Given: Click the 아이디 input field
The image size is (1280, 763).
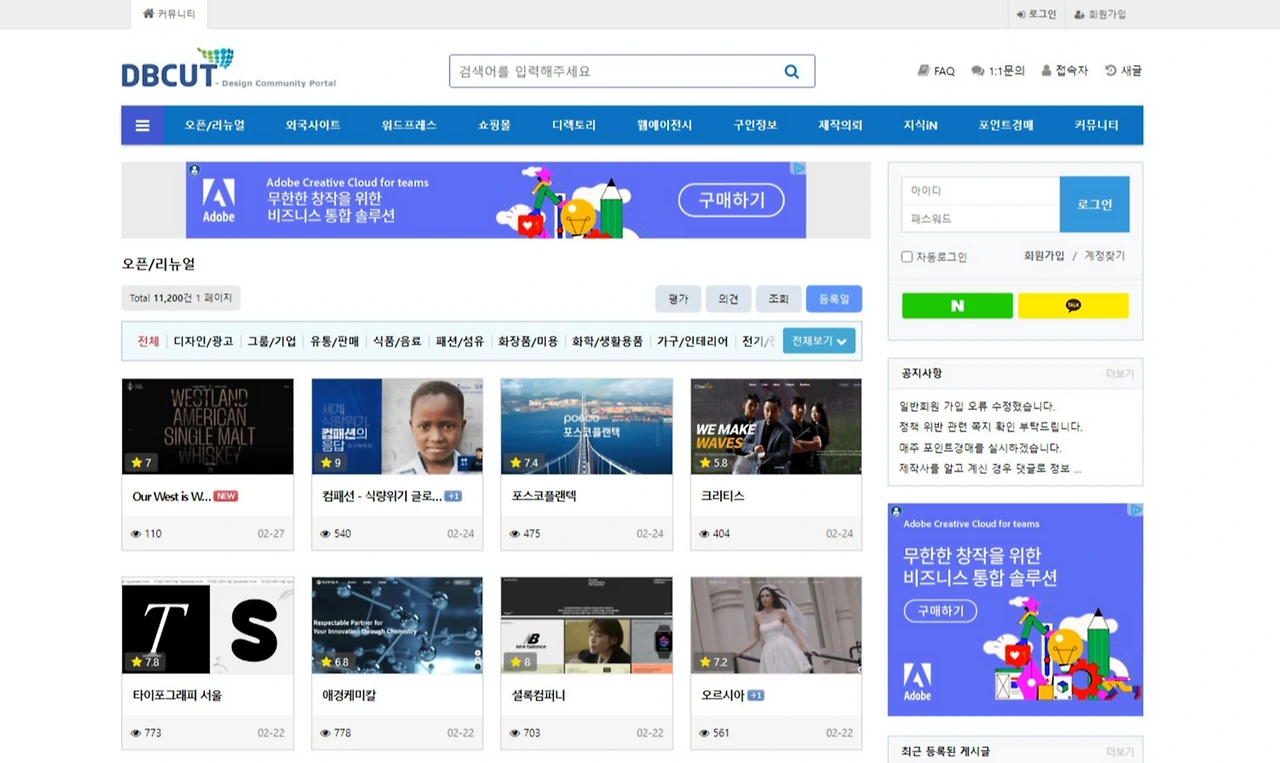Looking at the screenshot, I should pos(980,190).
